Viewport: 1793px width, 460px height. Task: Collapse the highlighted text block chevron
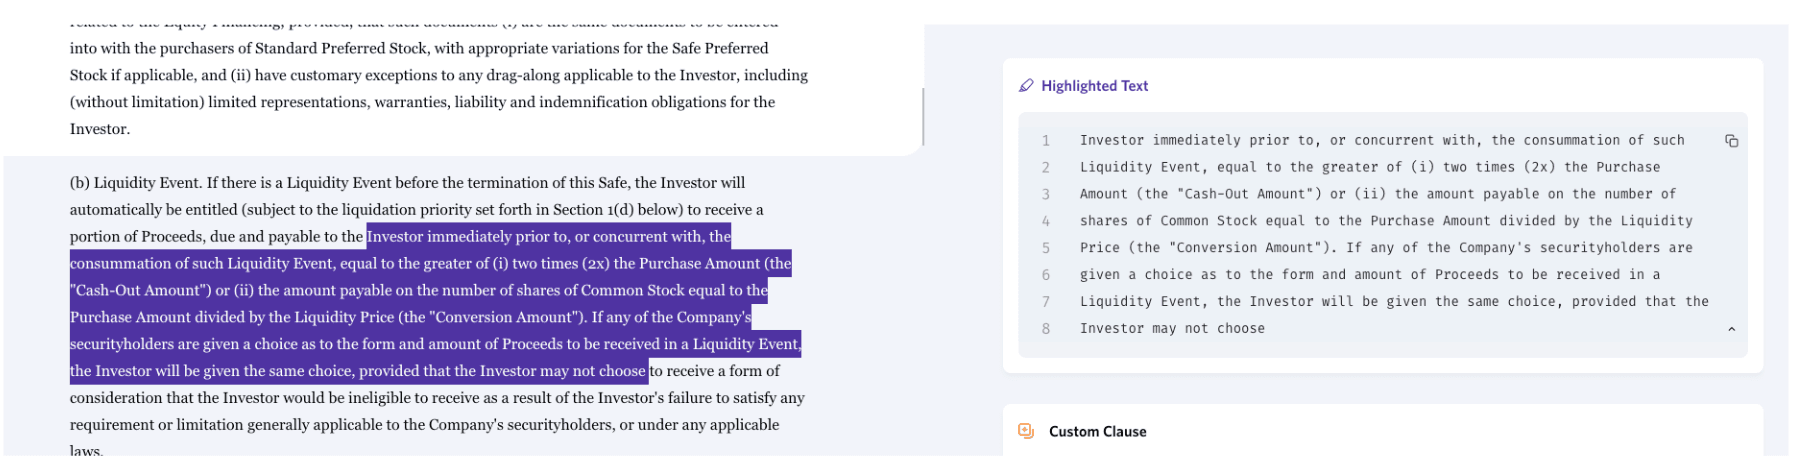[1731, 329]
